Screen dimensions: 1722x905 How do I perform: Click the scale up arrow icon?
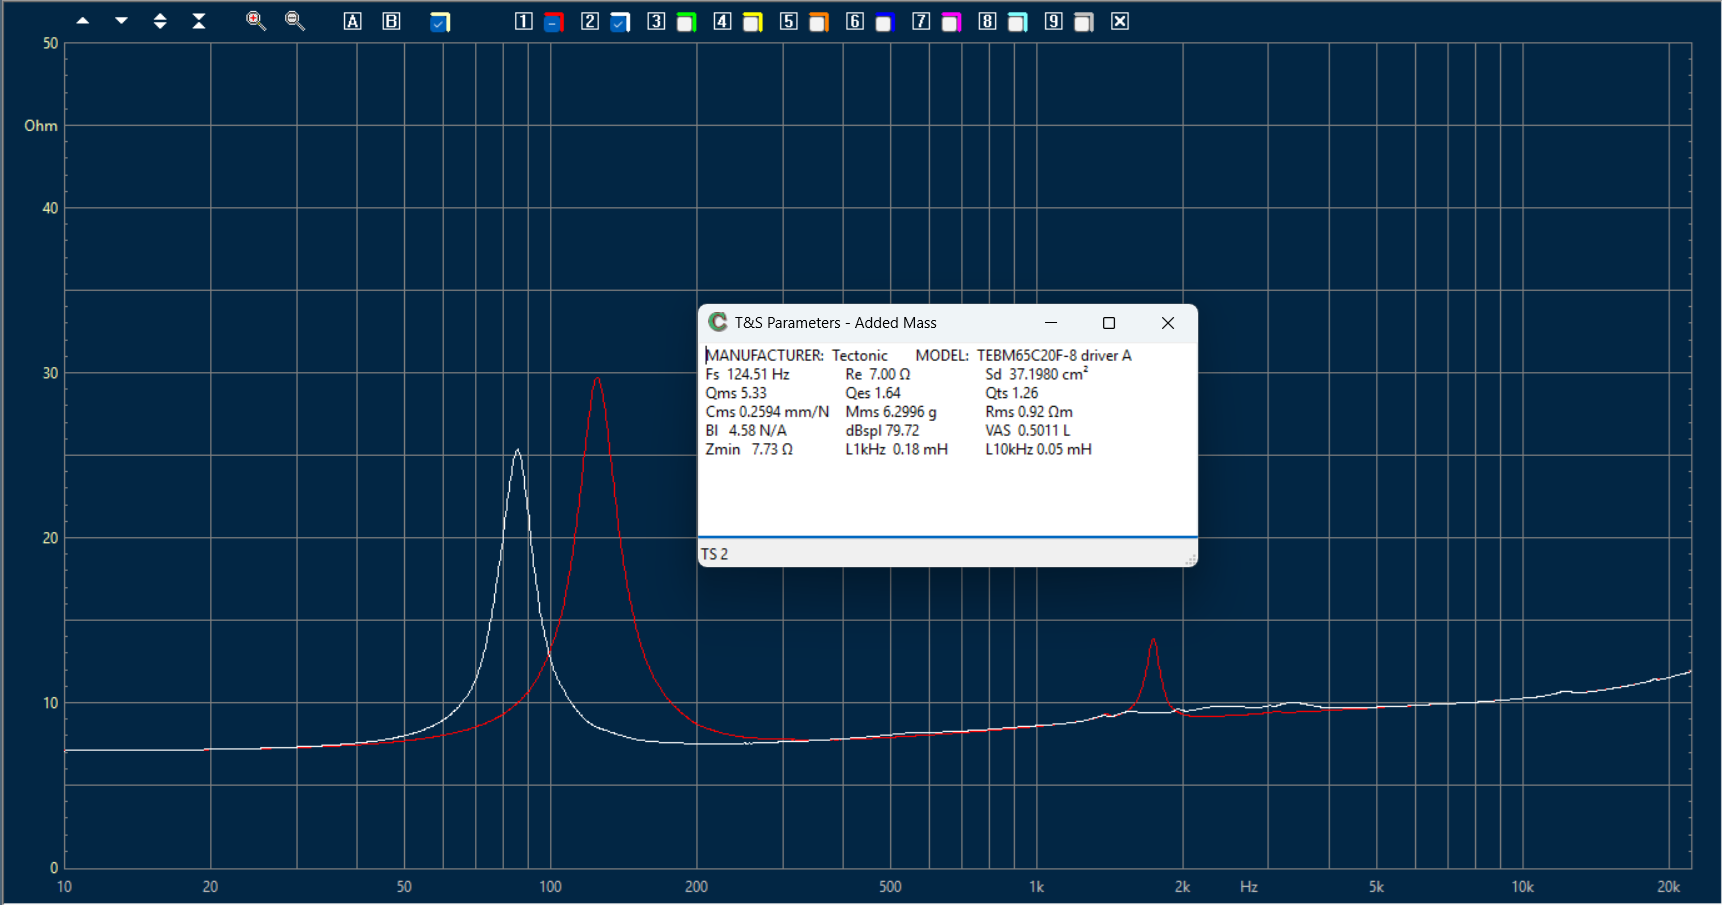[83, 21]
